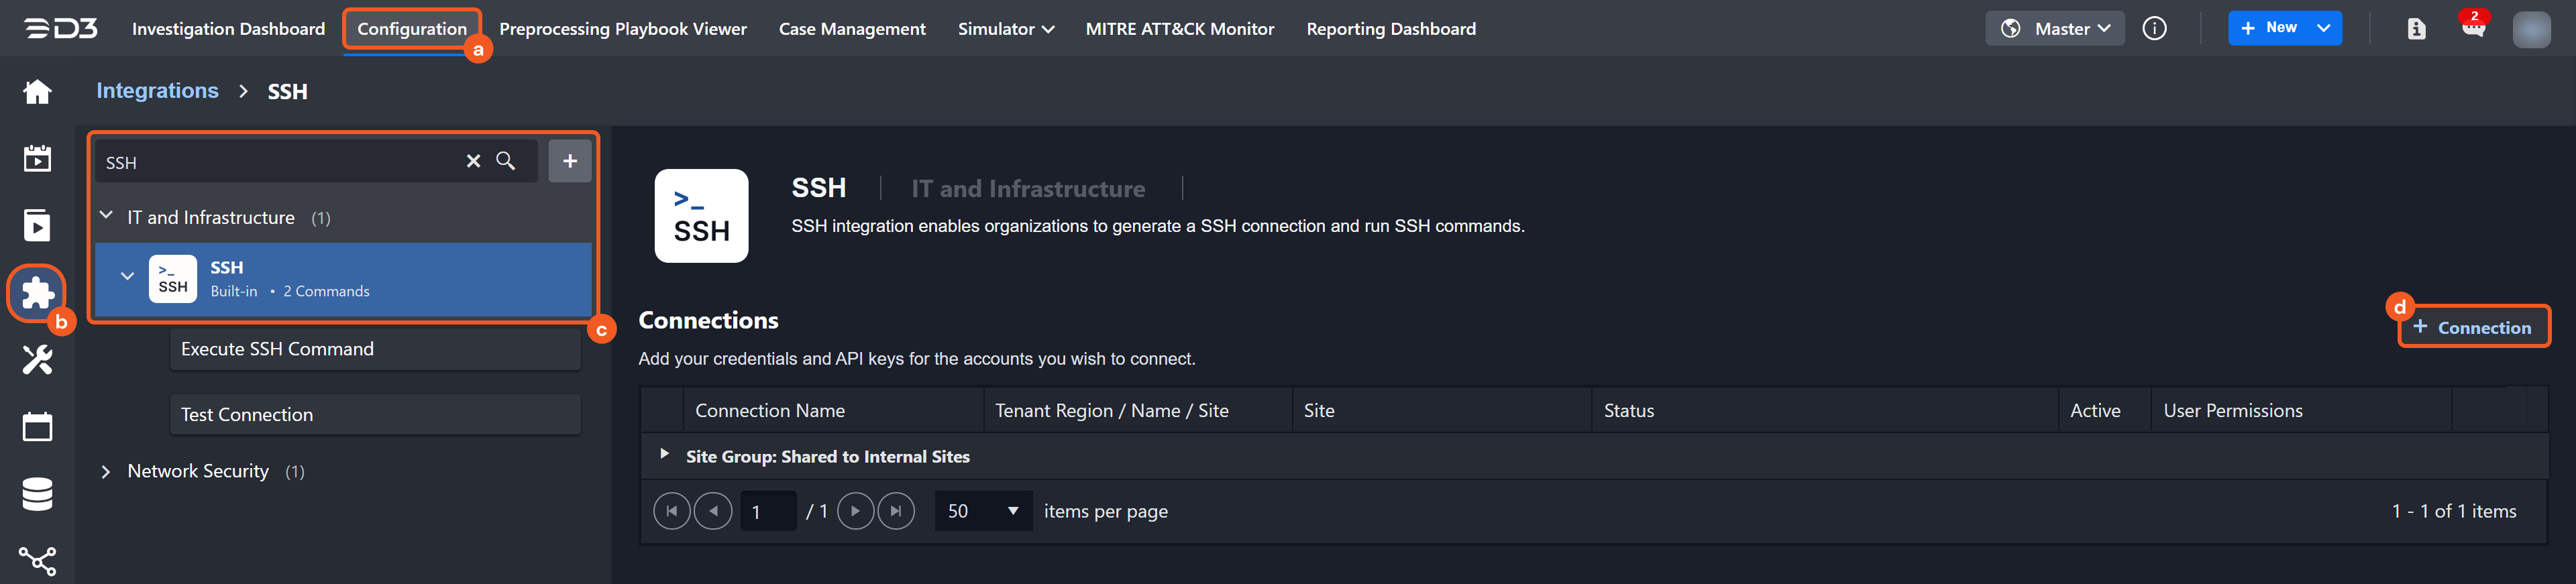Collapse the IT and Infrastructure category
Screen dimensions: 2576x584
[106, 217]
